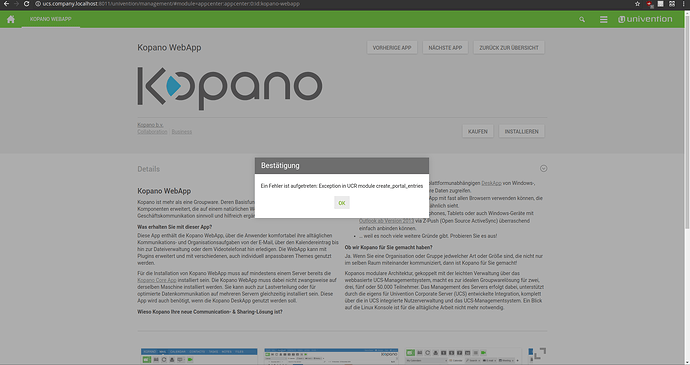Click the Installieren button

(x=521, y=131)
